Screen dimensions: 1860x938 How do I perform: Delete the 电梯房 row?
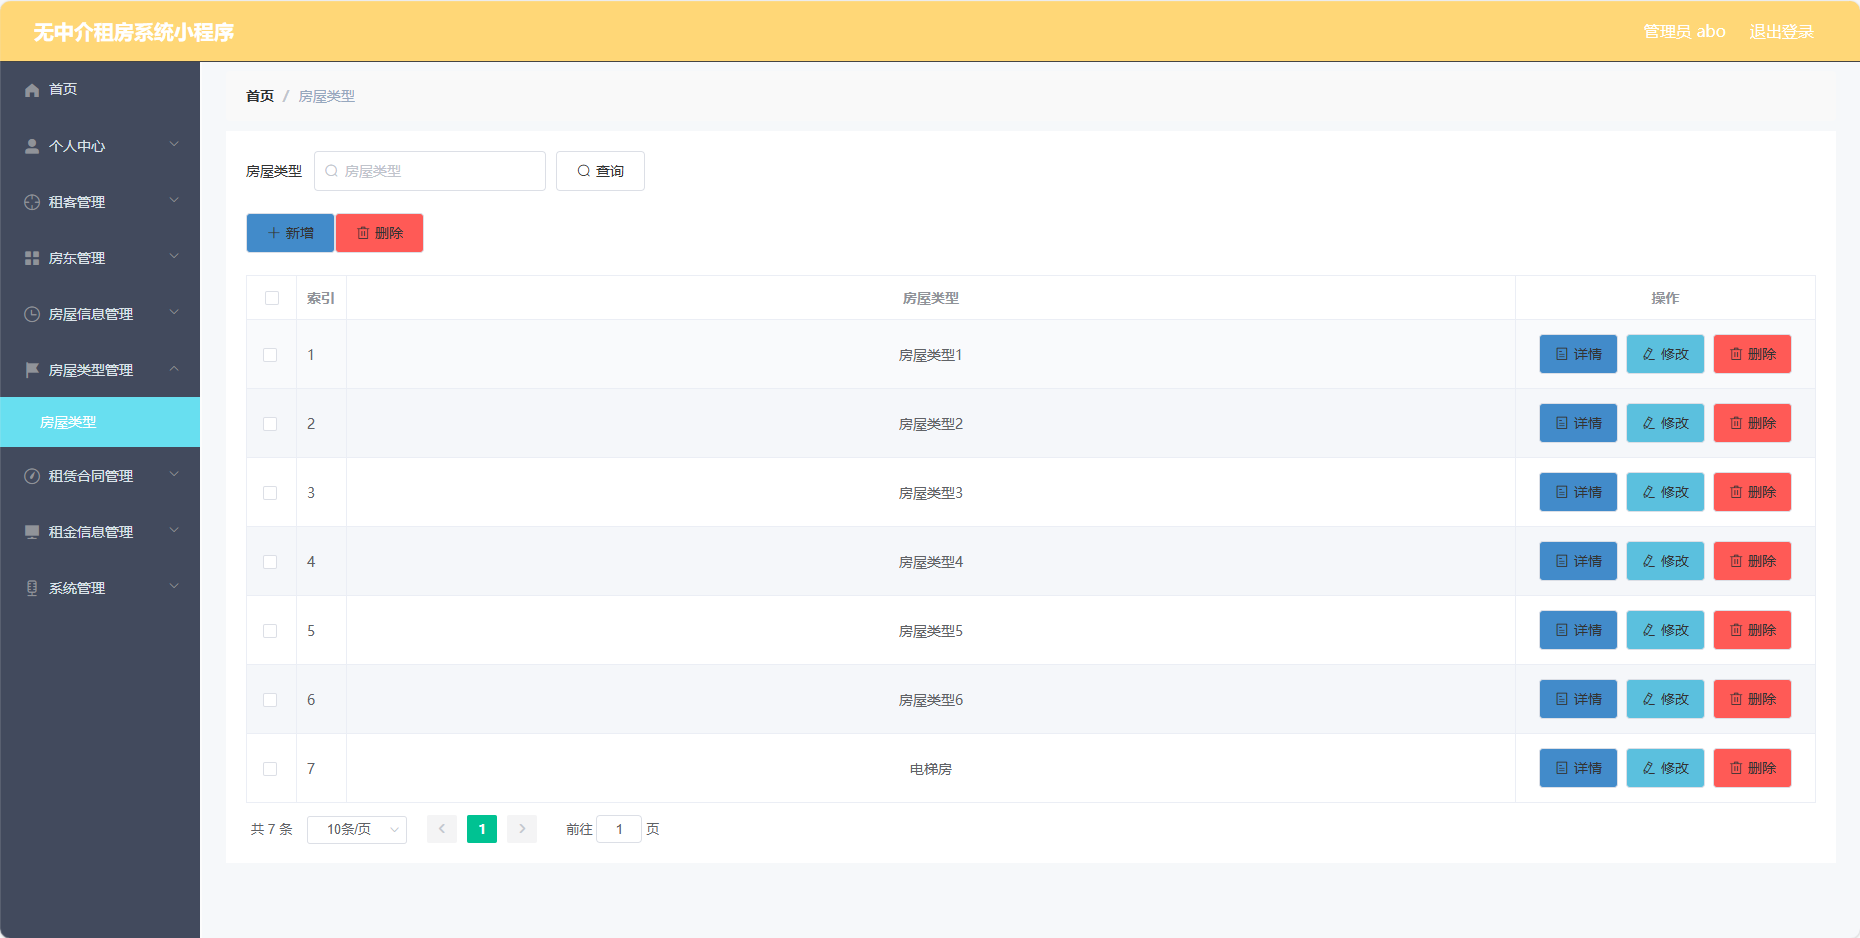(1752, 768)
